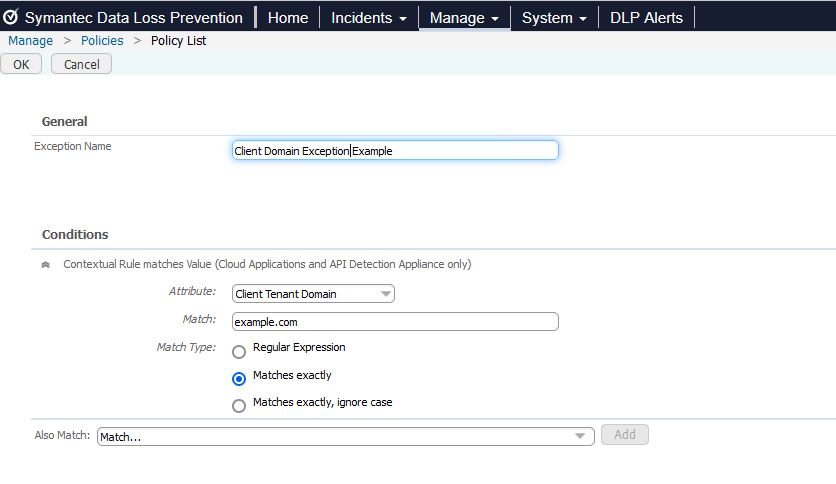Follow the Manage breadcrumb link

click(x=31, y=41)
